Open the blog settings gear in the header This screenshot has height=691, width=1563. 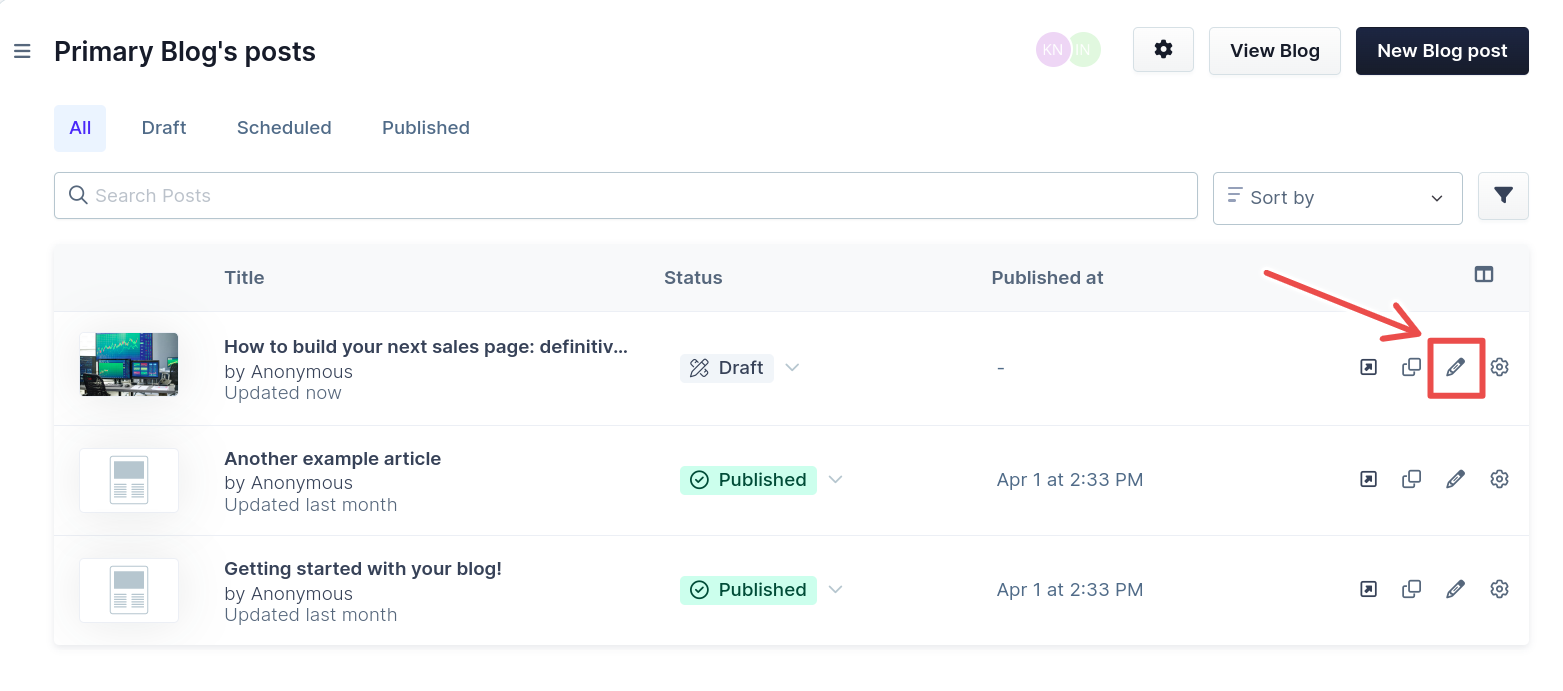[1163, 49]
